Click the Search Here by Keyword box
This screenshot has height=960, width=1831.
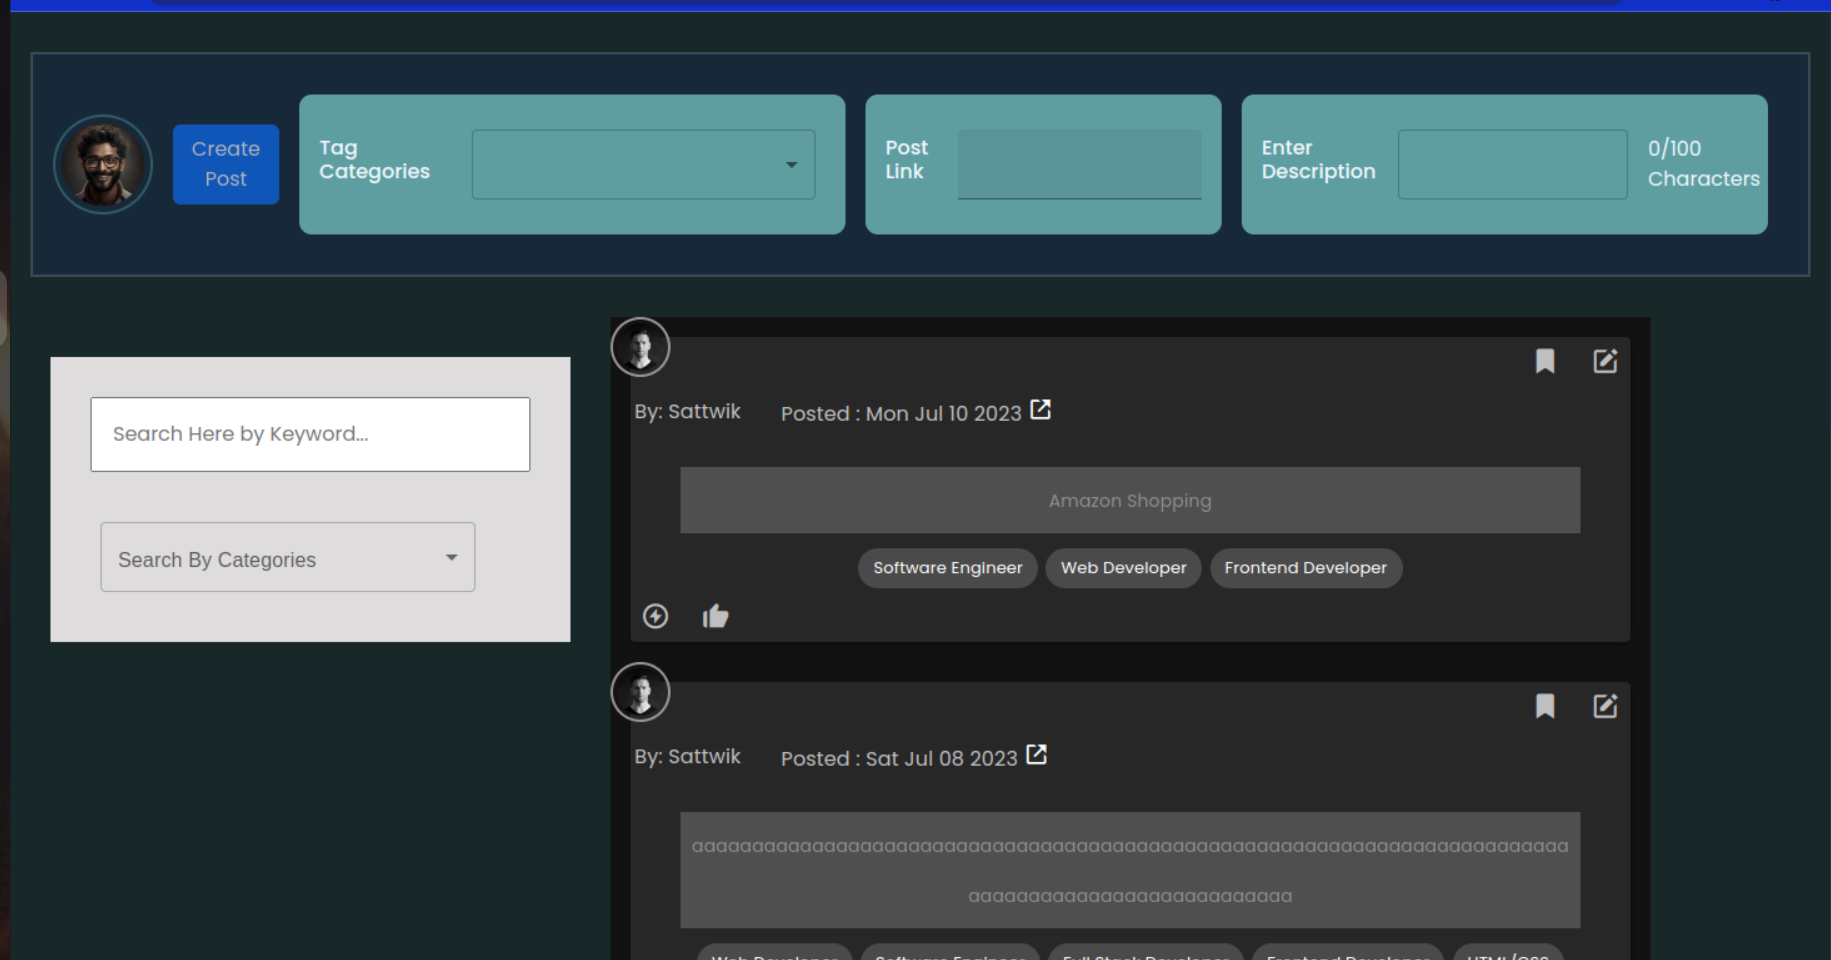click(310, 434)
